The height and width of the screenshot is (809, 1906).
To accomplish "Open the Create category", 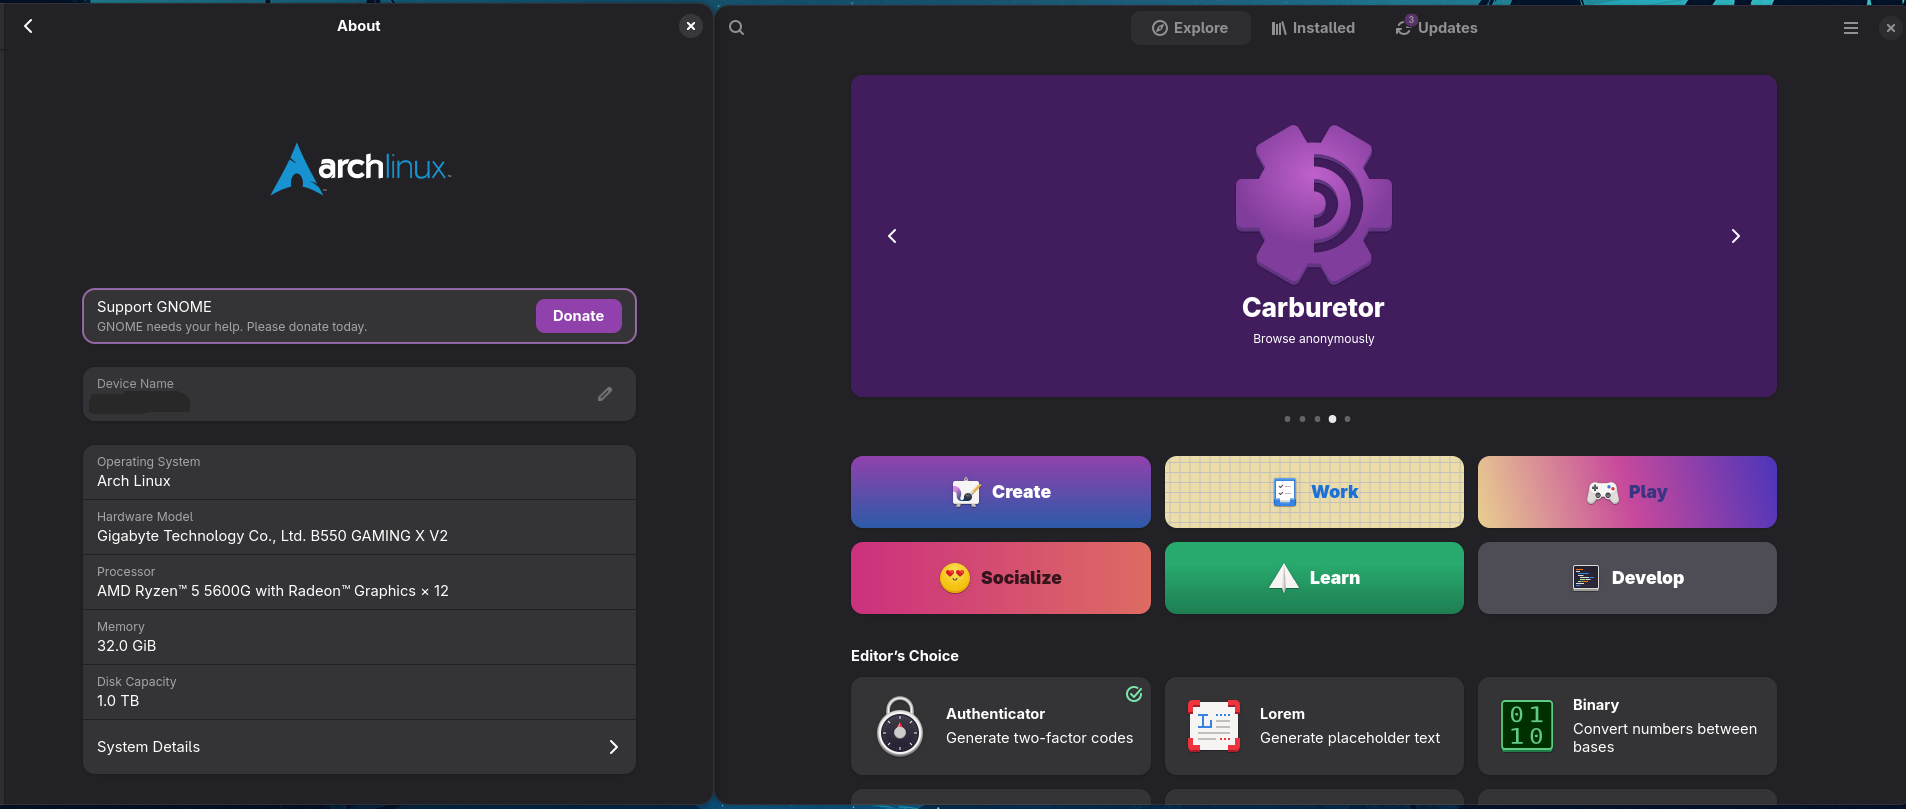I will [1001, 492].
